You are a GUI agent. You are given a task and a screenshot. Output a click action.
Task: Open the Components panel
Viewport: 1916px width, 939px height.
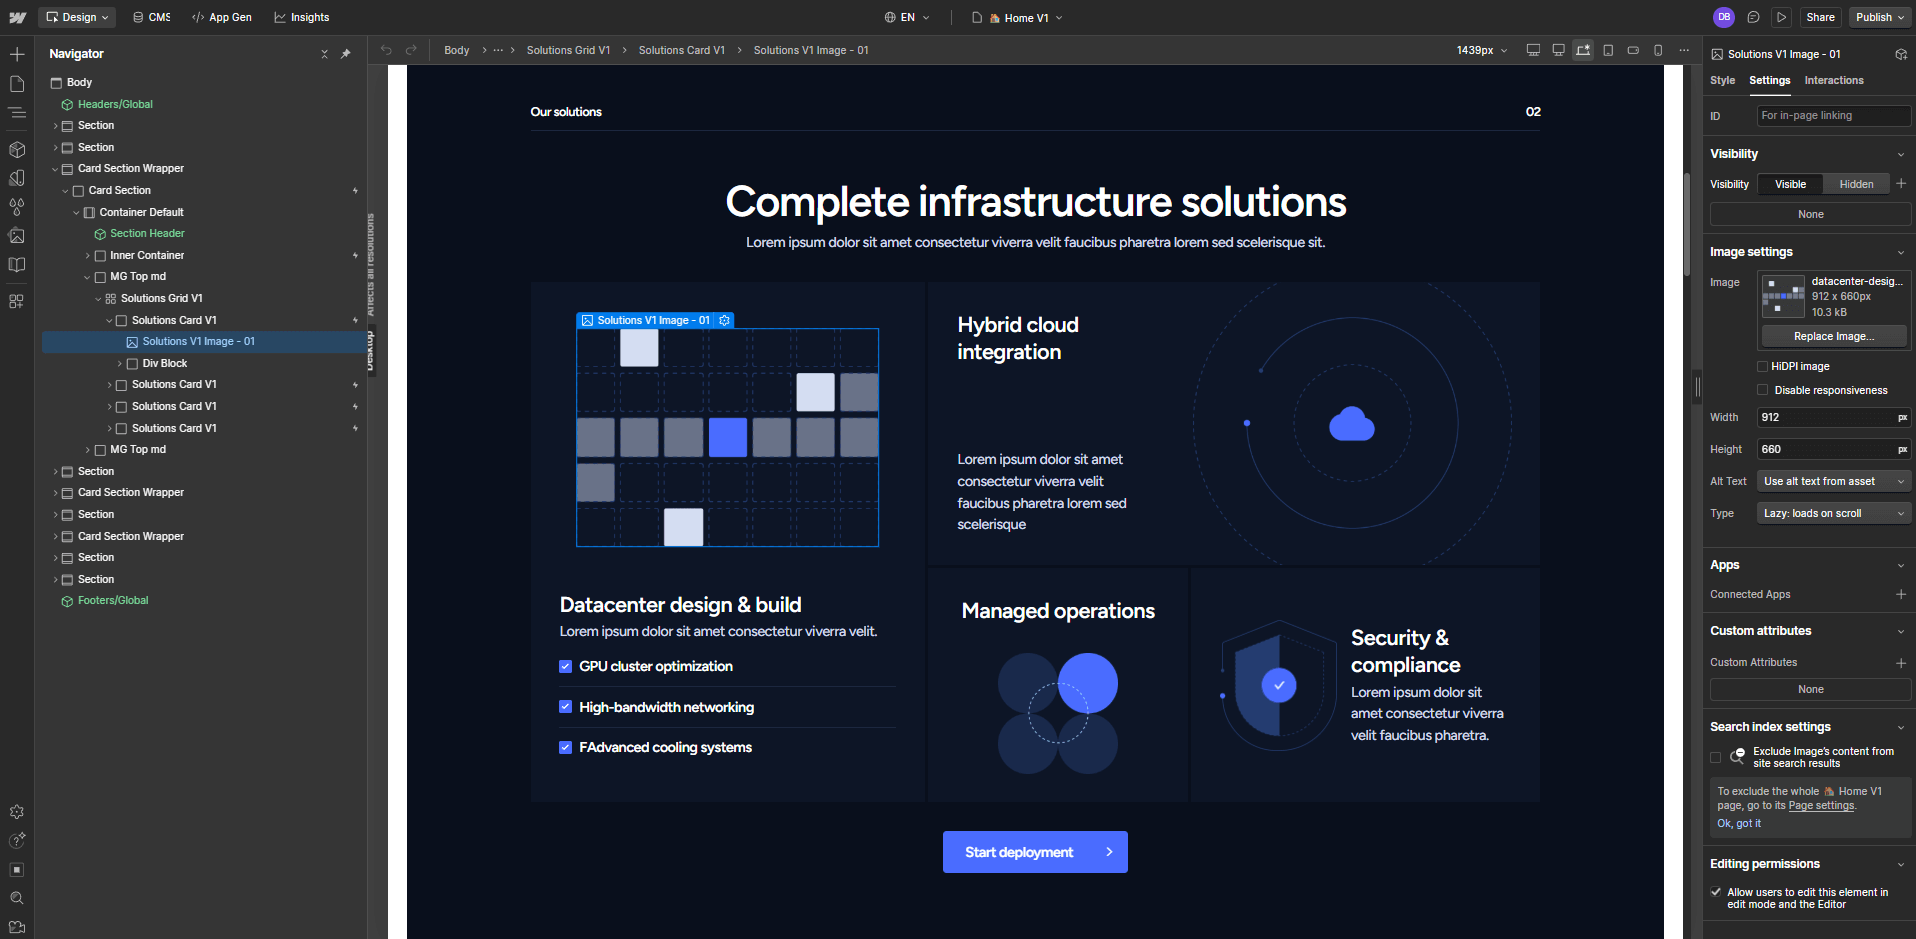coord(16,150)
